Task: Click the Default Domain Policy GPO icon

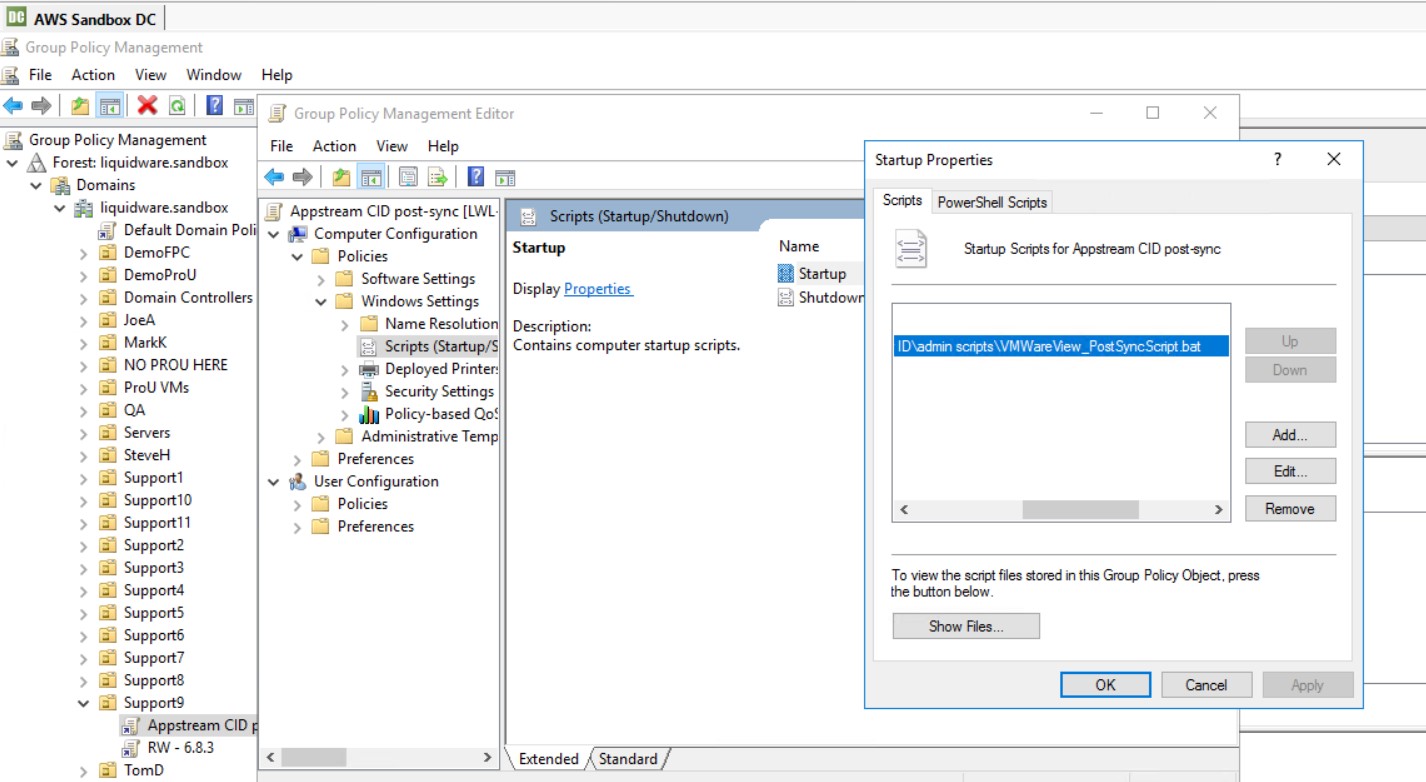Action: point(106,230)
